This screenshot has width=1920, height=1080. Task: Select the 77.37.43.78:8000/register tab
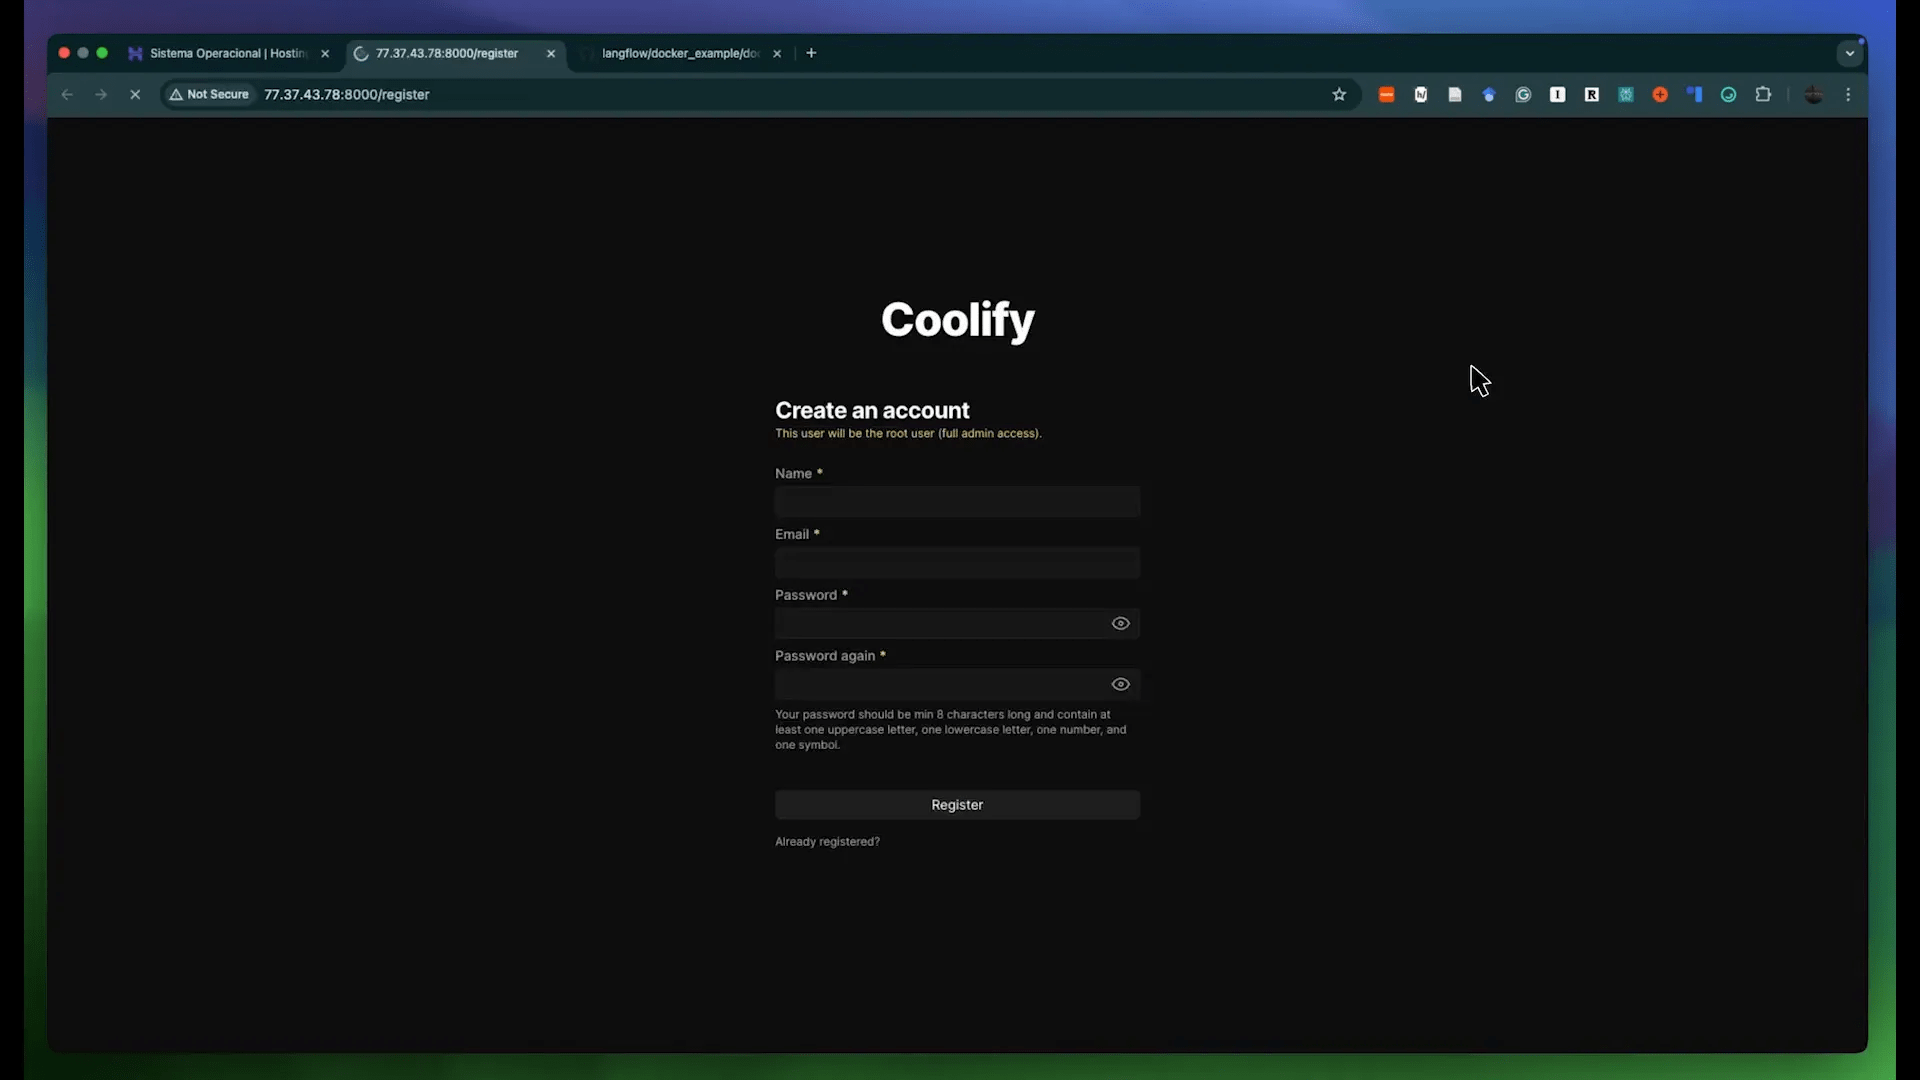click(447, 53)
